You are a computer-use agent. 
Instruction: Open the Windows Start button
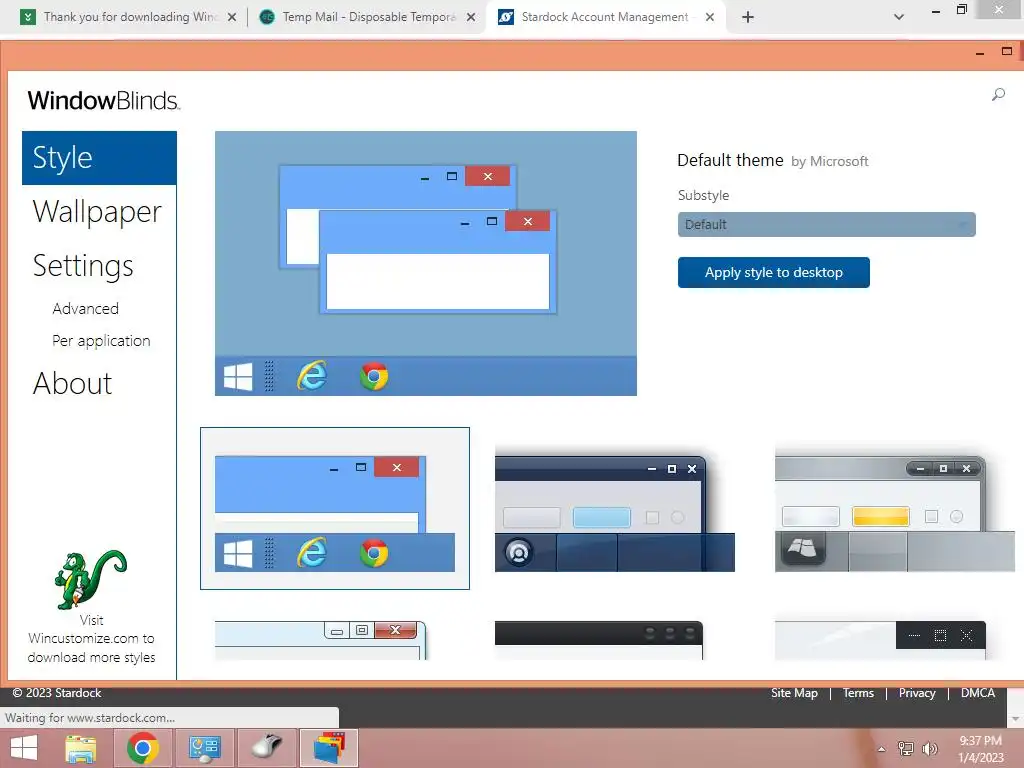(x=24, y=748)
